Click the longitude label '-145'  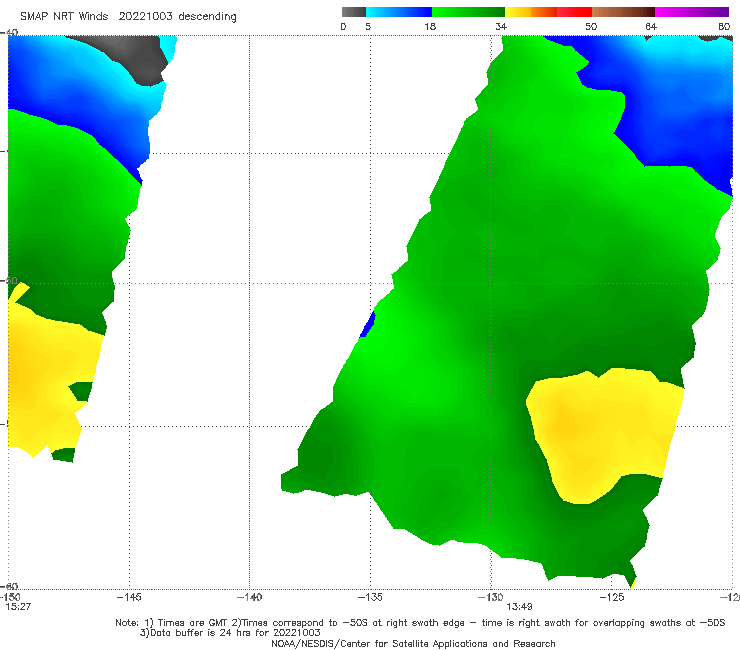(x=129, y=597)
